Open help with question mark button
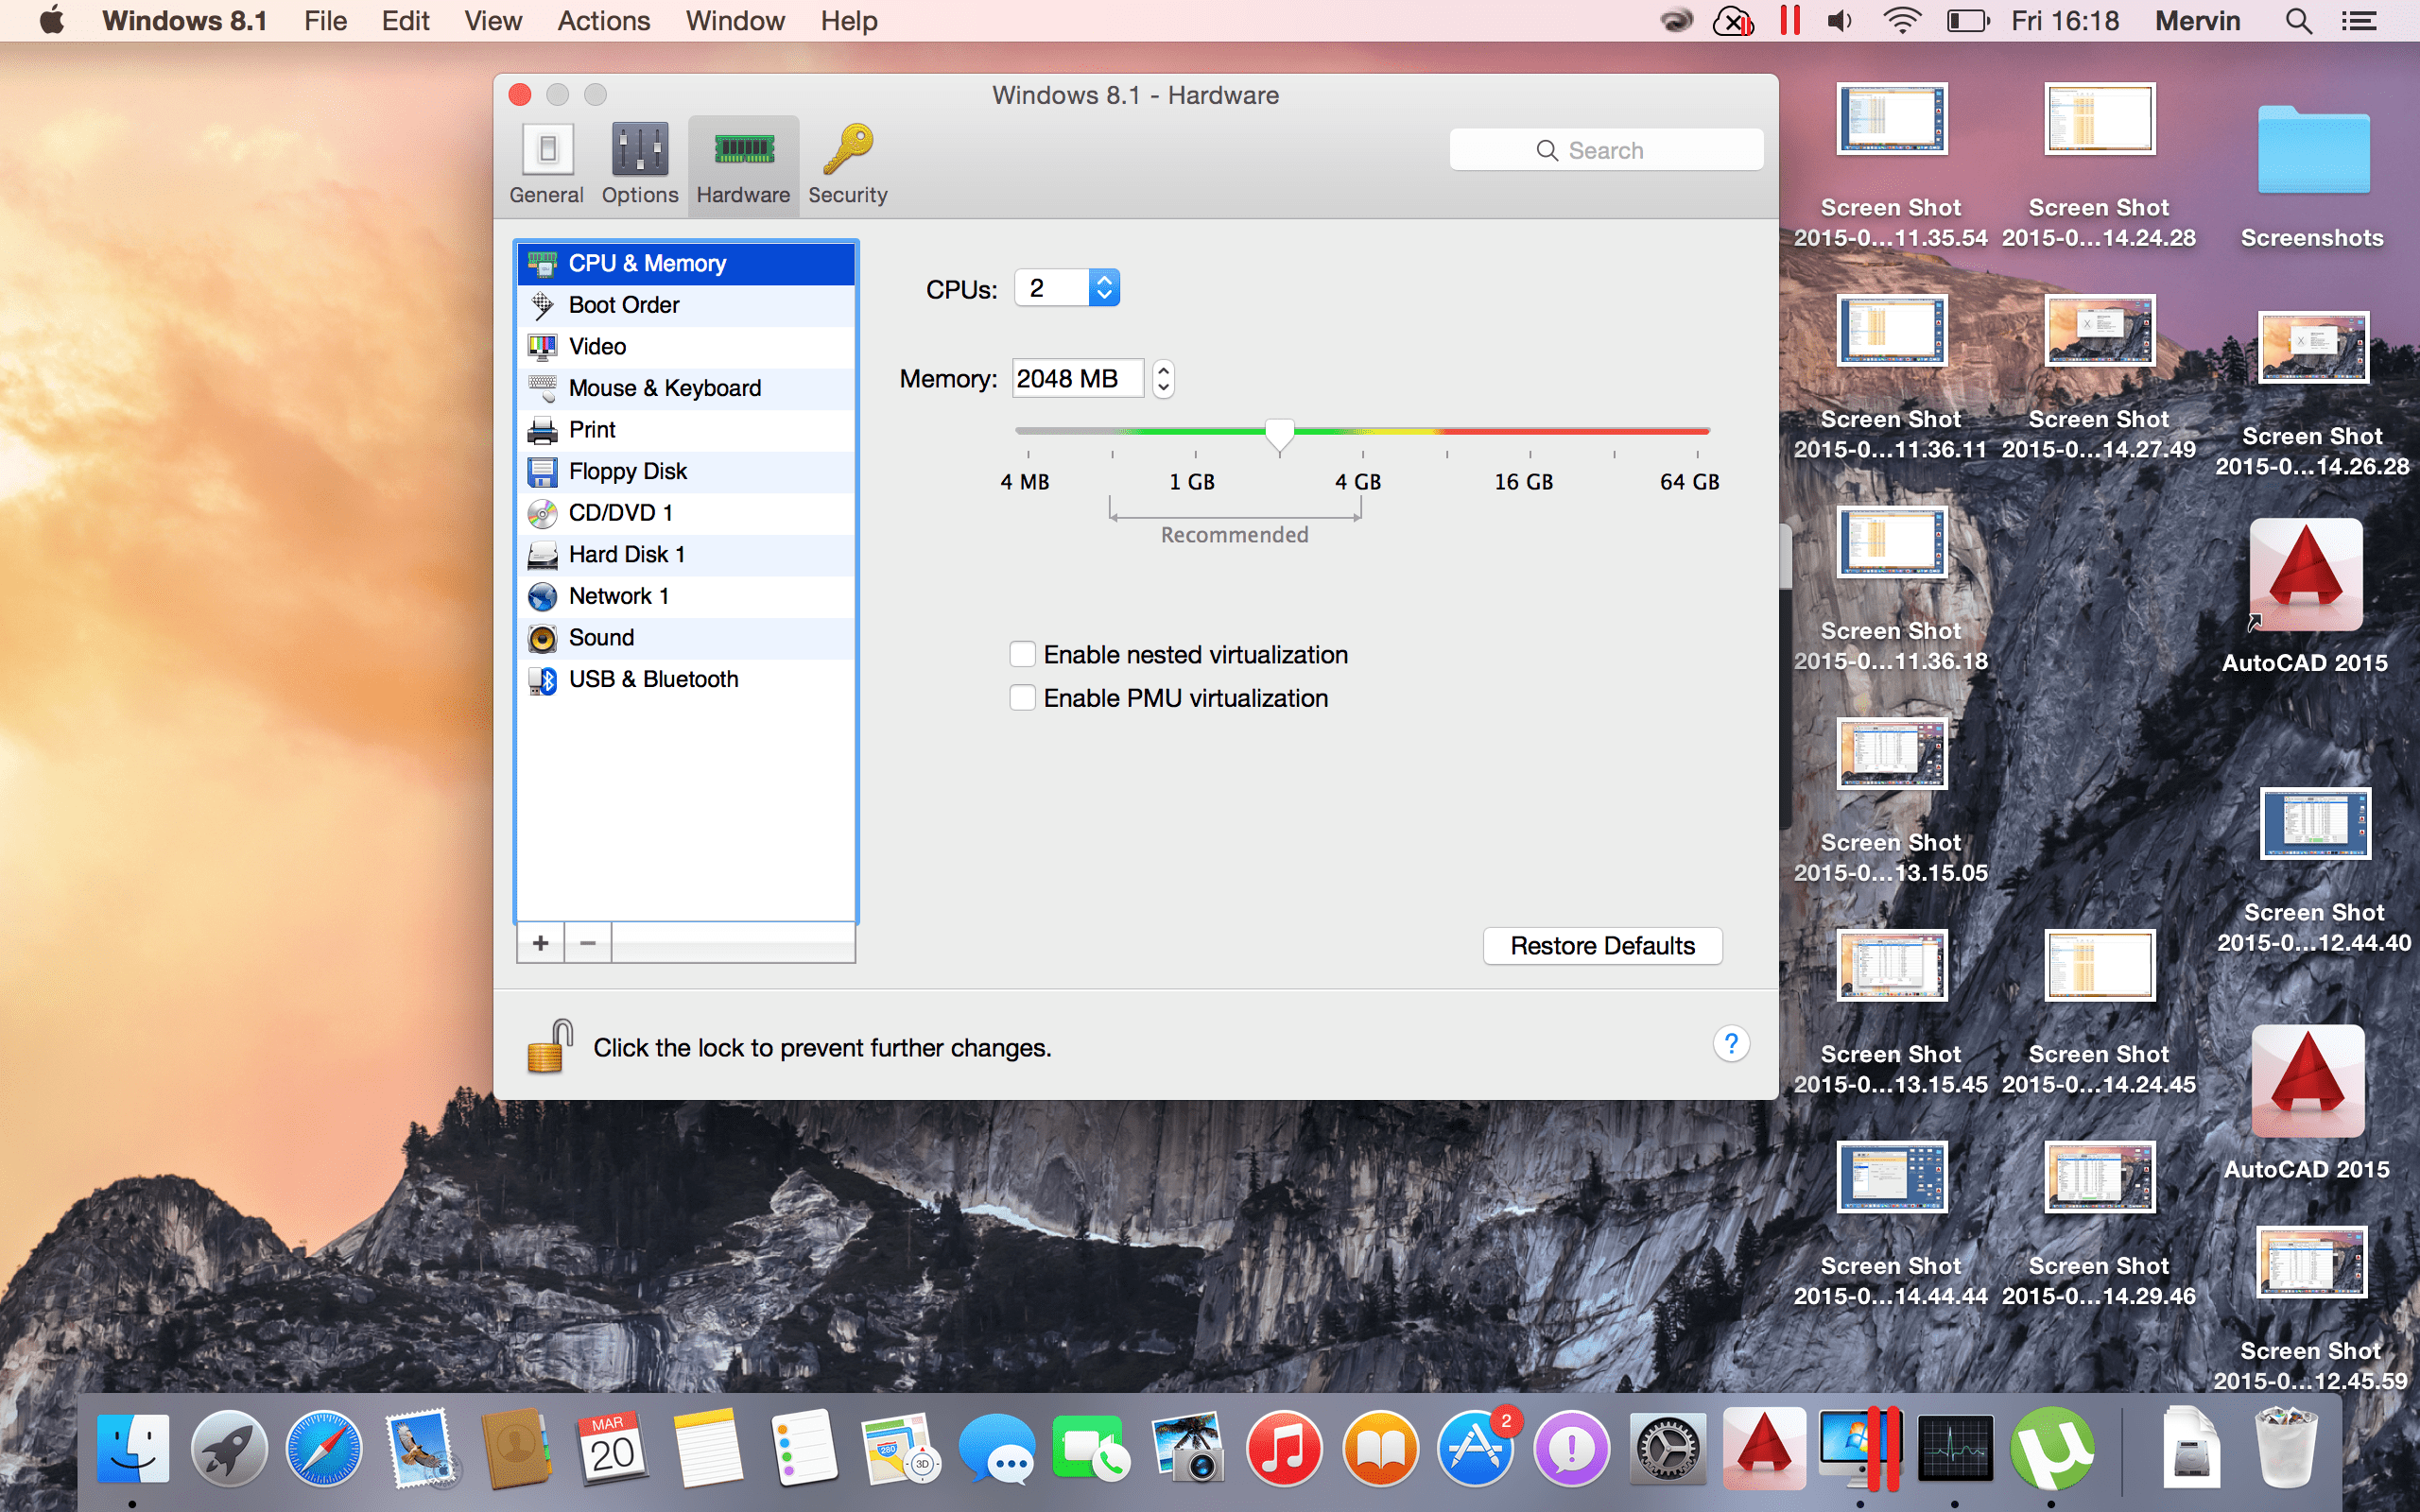The width and height of the screenshot is (2420, 1512). tap(1731, 1044)
